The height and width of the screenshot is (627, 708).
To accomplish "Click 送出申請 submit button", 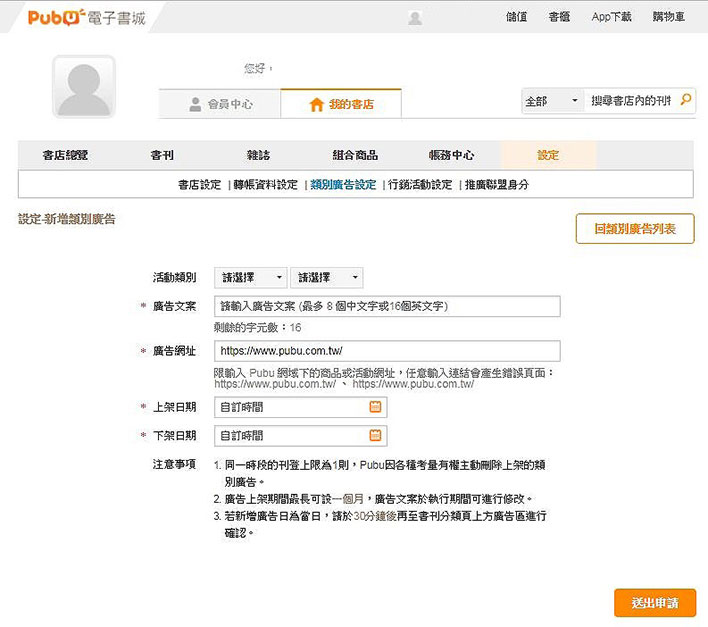I will [x=655, y=603].
